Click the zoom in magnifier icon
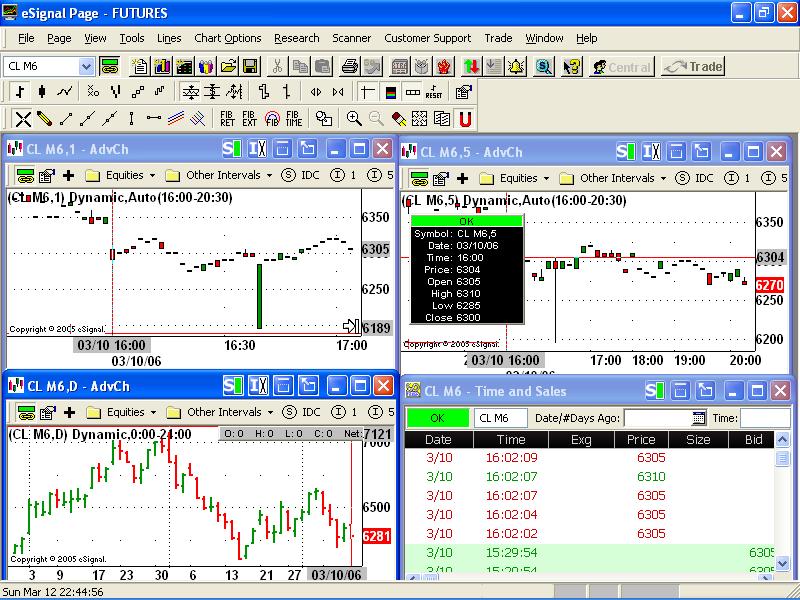800x600 pixels. tap(354, 119)
